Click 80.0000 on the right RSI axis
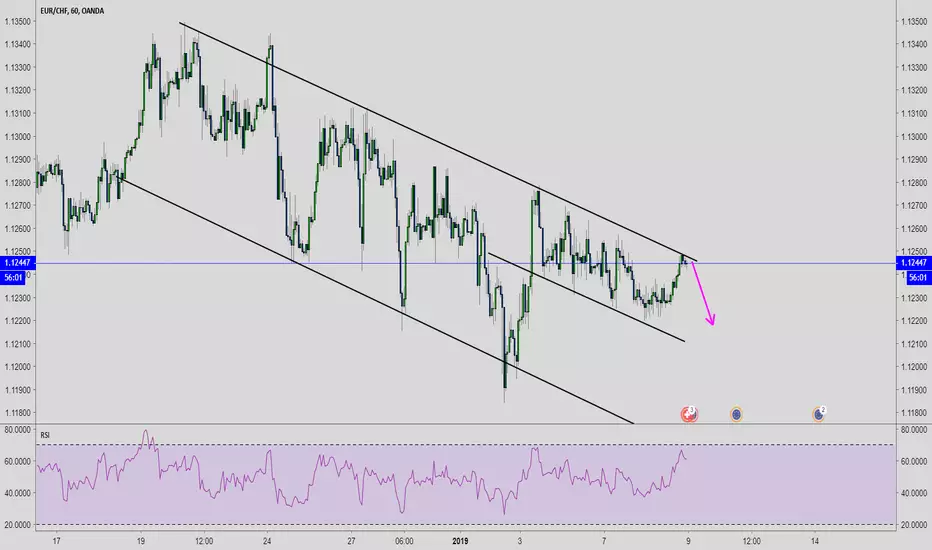This screenshot has width=932, height=550. pyautogui.click(x=914, y=429)
